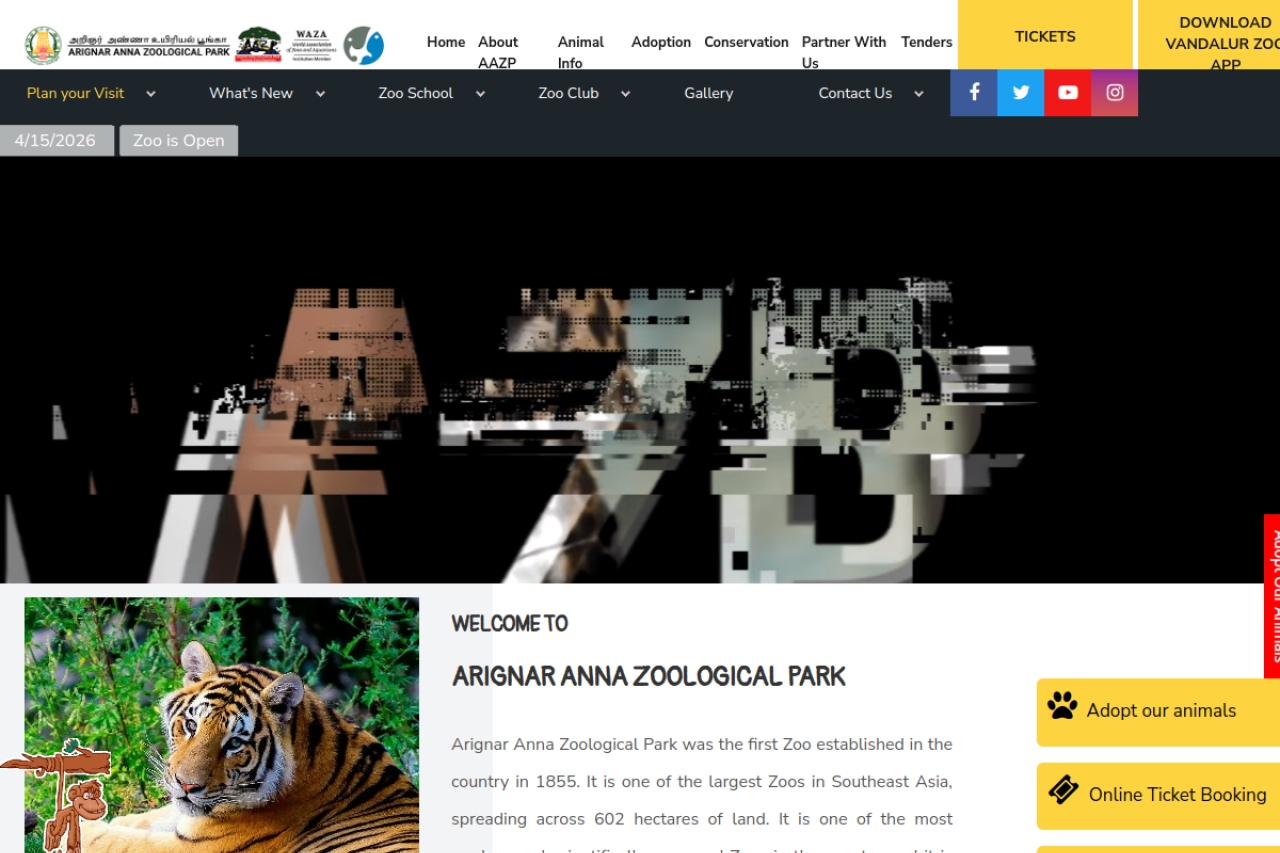
Task: Expand the Contact Us chevron
Action: (919, 94)
